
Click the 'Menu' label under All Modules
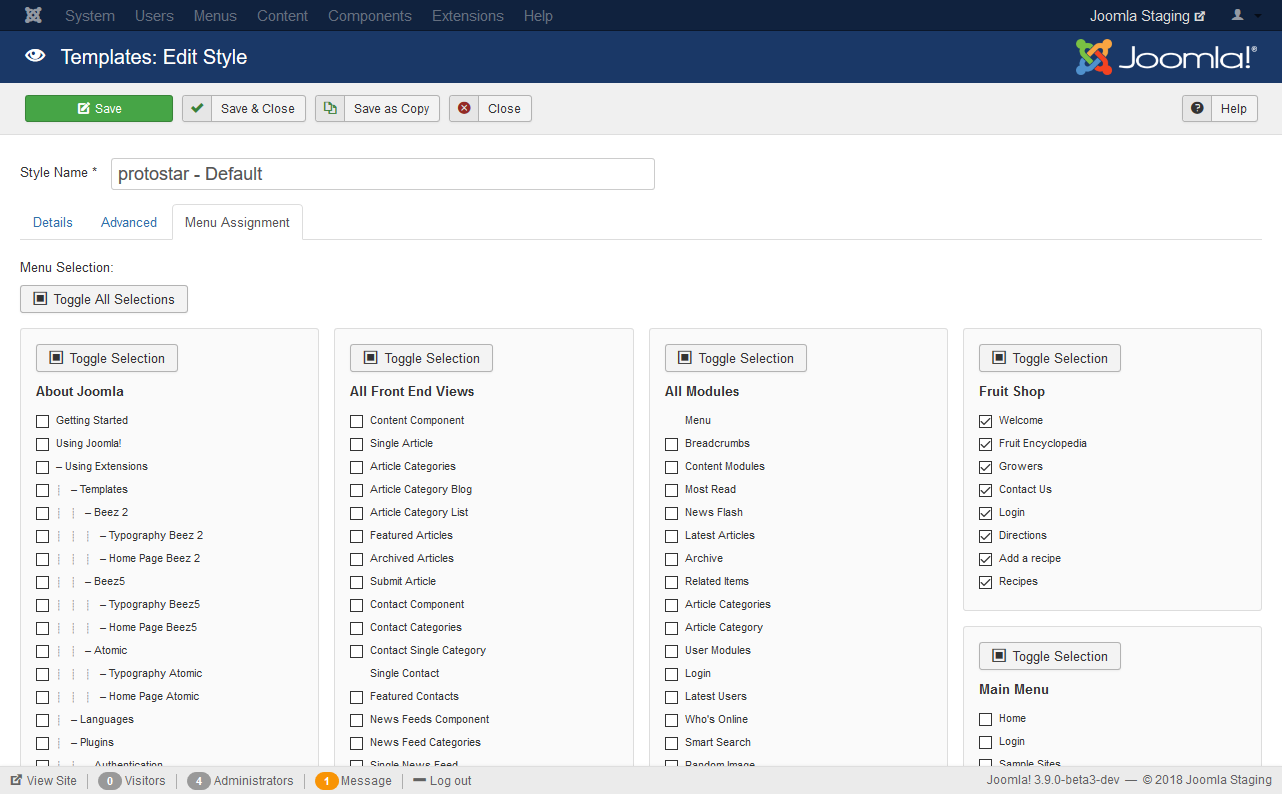pos(698,420)
